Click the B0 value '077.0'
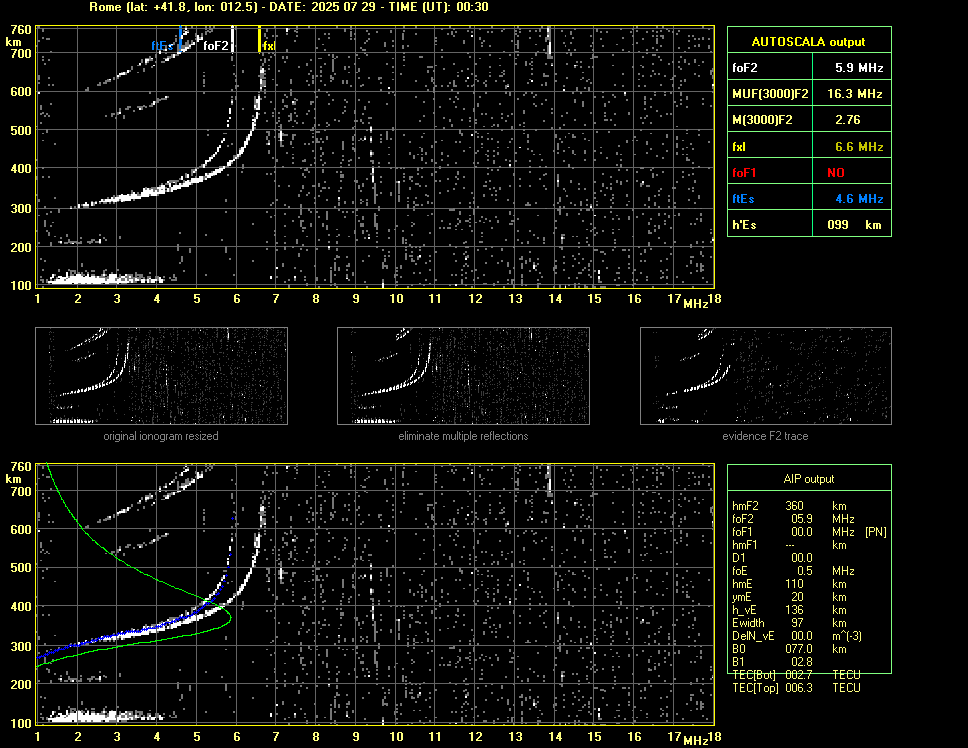968x748 pixels. pyautogui.click(x=799, y=649)
